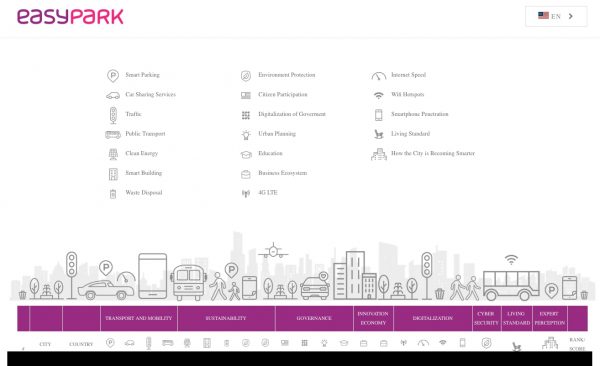Viewport: 600px width, 366px height.
Task: Select the Transport and Mobility table header
Action: (139, 318)
